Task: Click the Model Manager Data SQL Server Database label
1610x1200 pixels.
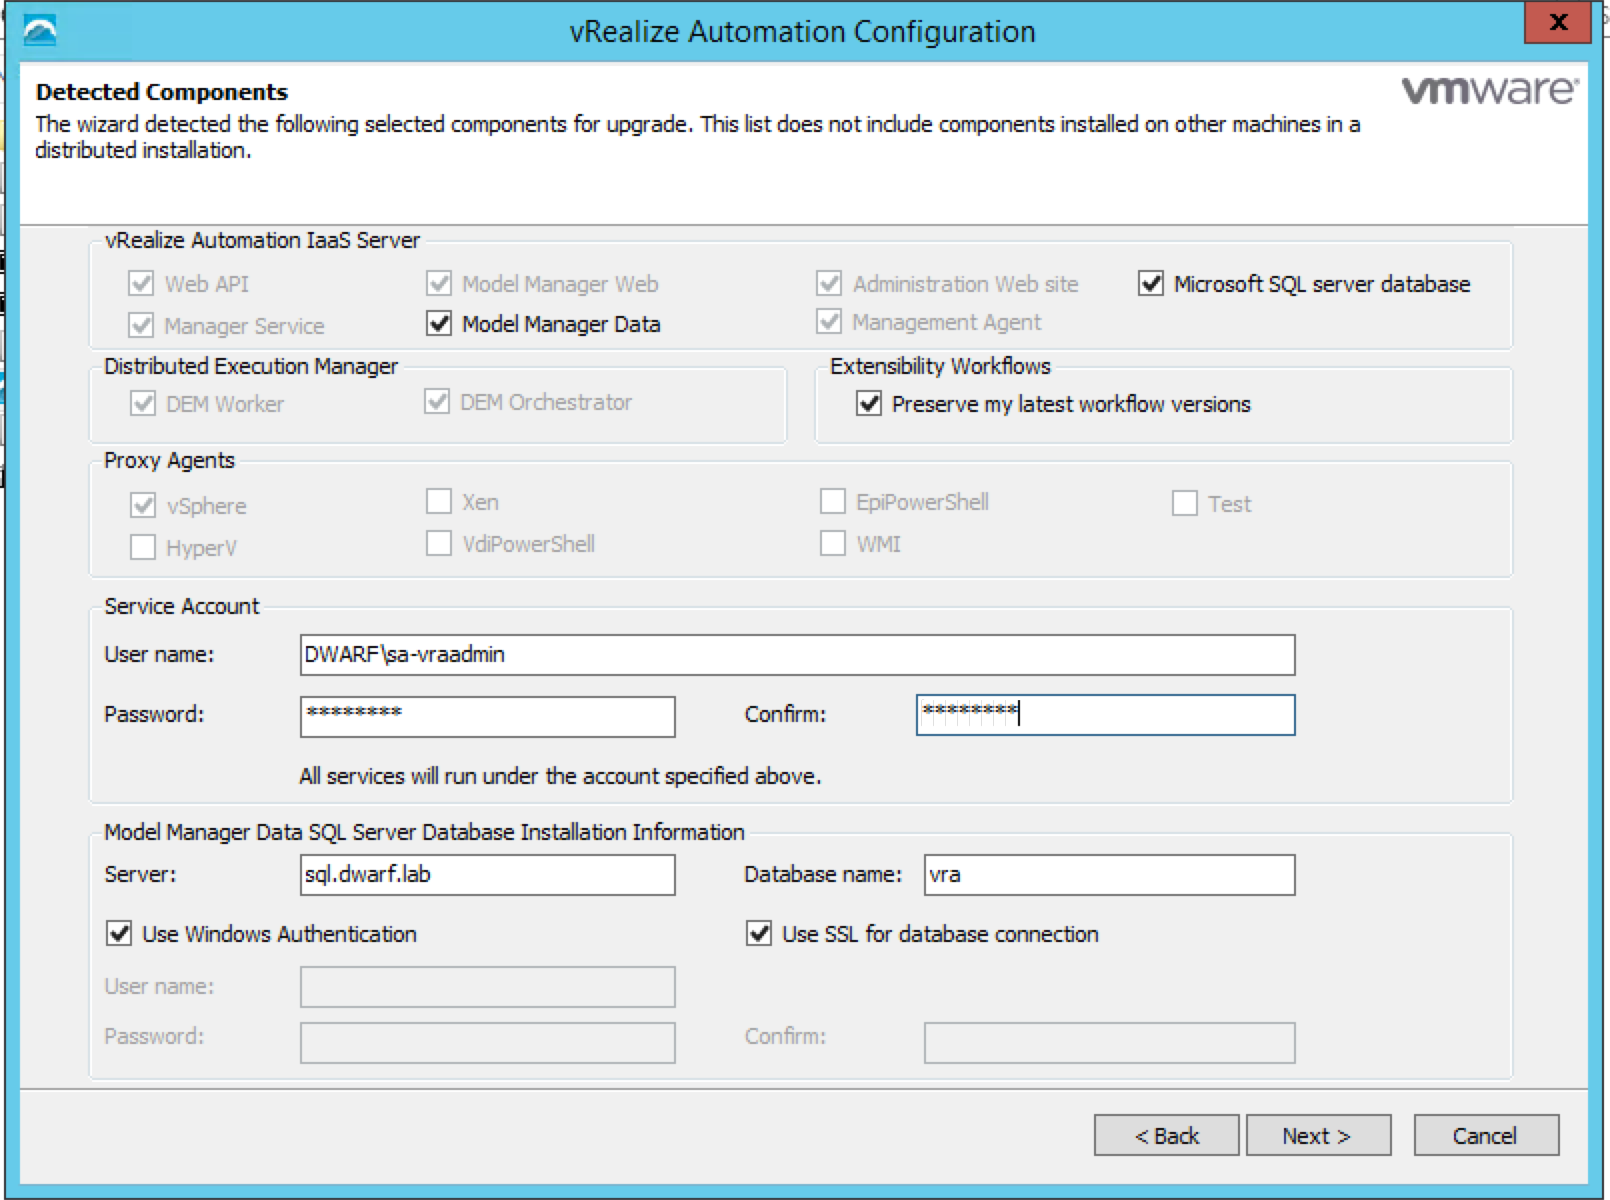Action: coord(424,832)
